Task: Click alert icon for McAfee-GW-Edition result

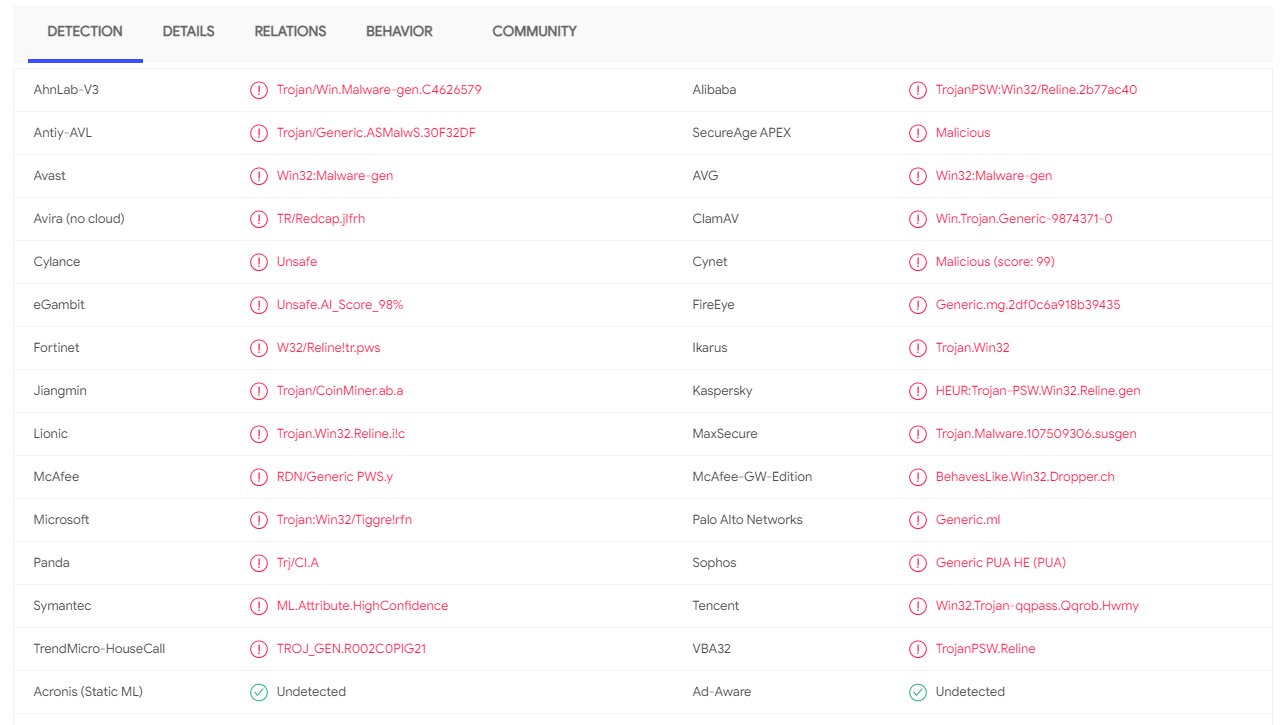Action: click(x=918, y=477)
